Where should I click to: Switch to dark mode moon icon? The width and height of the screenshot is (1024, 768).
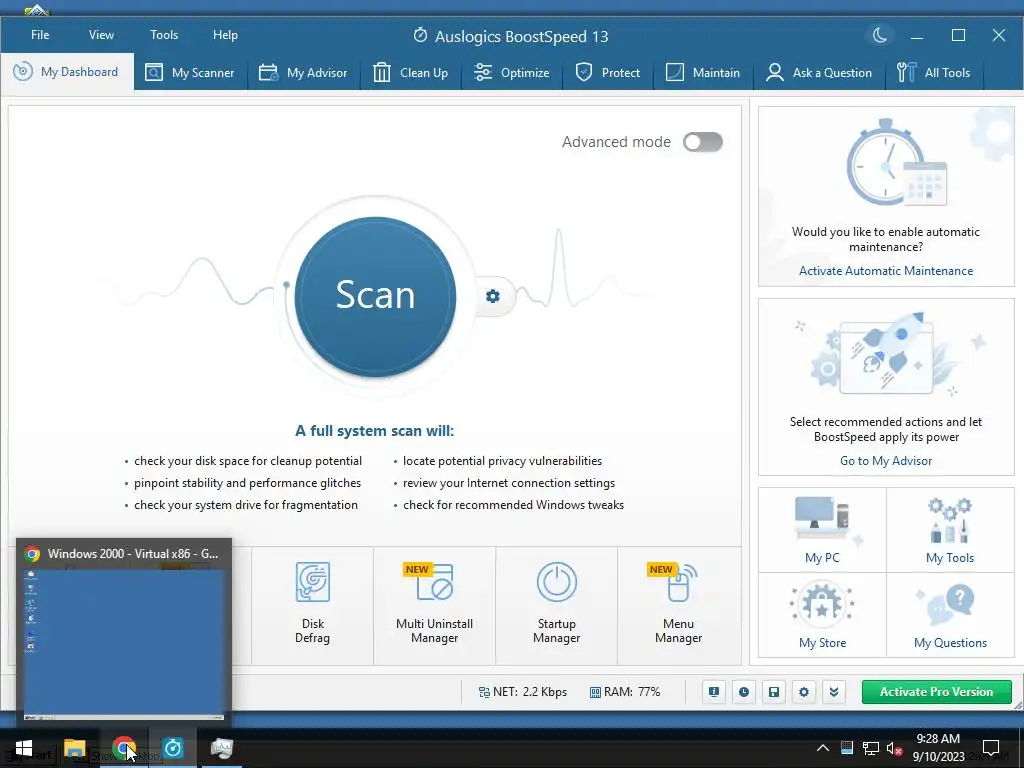(x=880, y=35)
